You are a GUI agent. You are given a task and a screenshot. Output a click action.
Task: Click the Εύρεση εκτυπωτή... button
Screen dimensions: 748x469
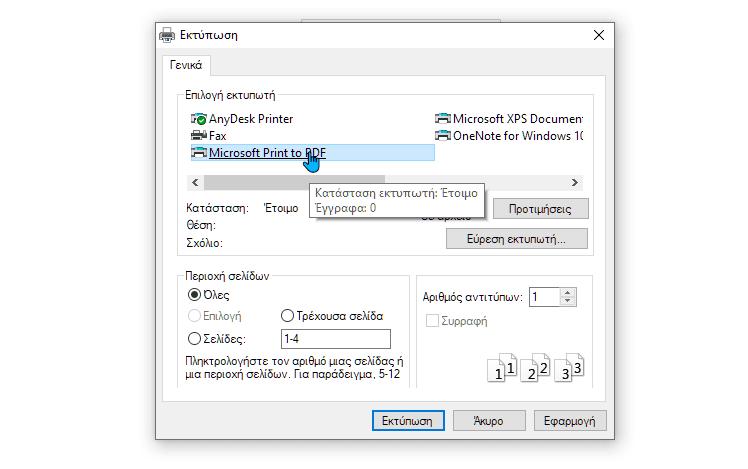(x=517, y=239)
